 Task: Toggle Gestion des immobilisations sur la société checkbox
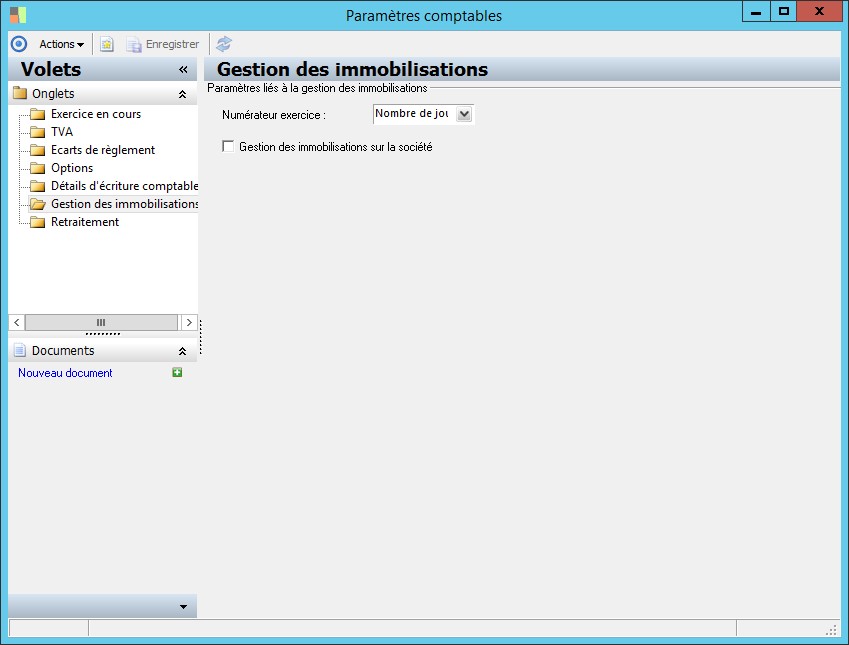pos(228,146)
